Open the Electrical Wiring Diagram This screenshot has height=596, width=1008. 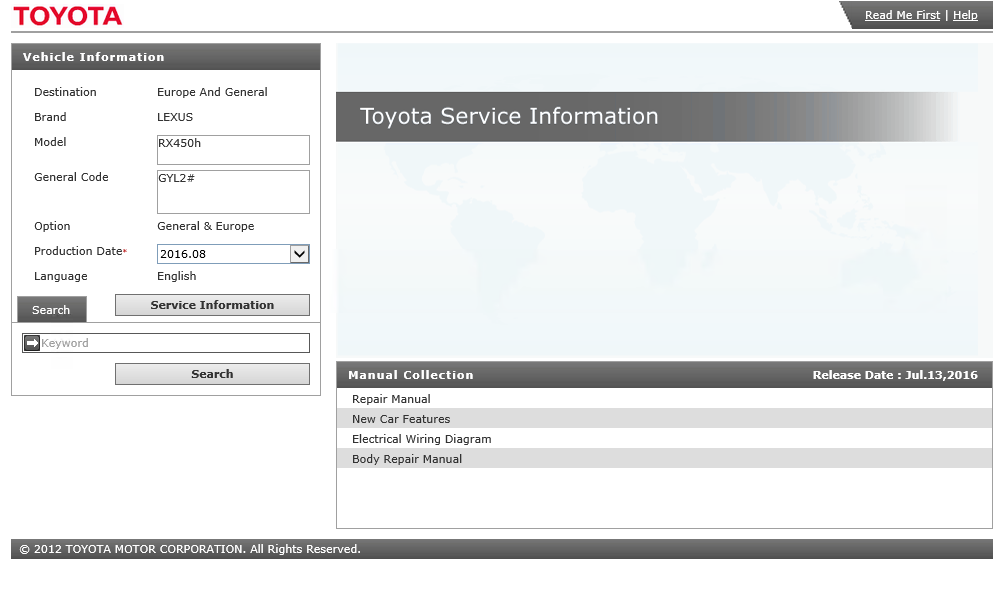(421, 439)
